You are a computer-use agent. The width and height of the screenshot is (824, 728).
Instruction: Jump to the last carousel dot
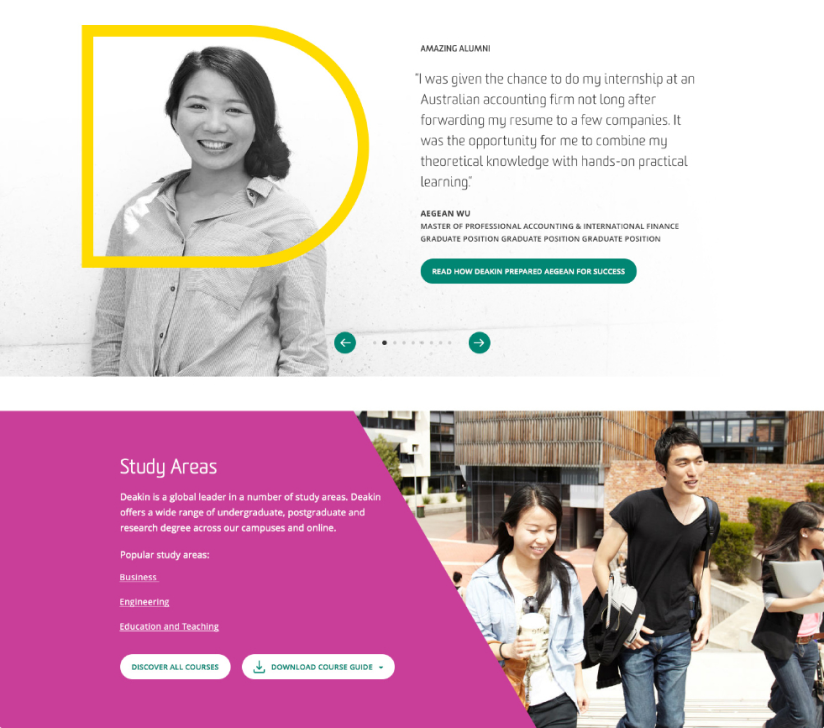click(450, 343)
